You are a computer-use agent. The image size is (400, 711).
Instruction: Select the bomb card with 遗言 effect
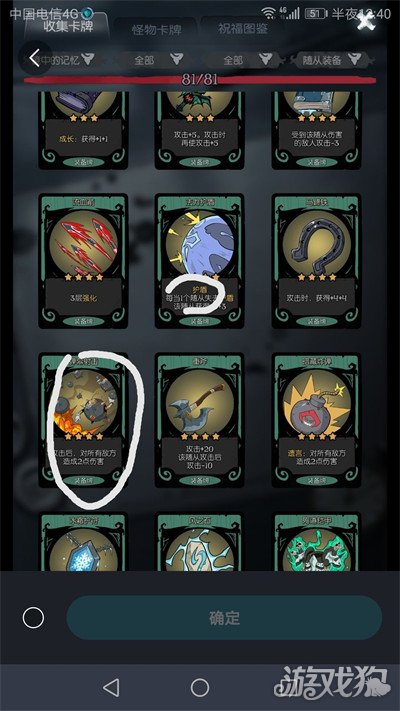click(x=316, y=420)
